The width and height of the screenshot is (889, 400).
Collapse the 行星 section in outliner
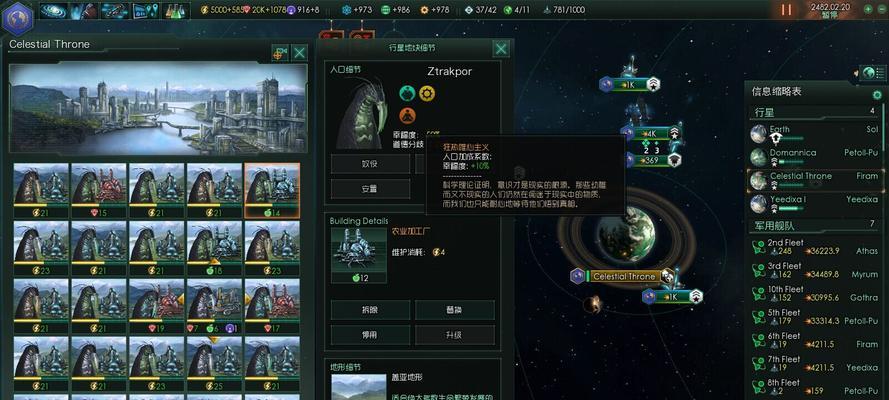pyautogui.click(x=814, y=112)
